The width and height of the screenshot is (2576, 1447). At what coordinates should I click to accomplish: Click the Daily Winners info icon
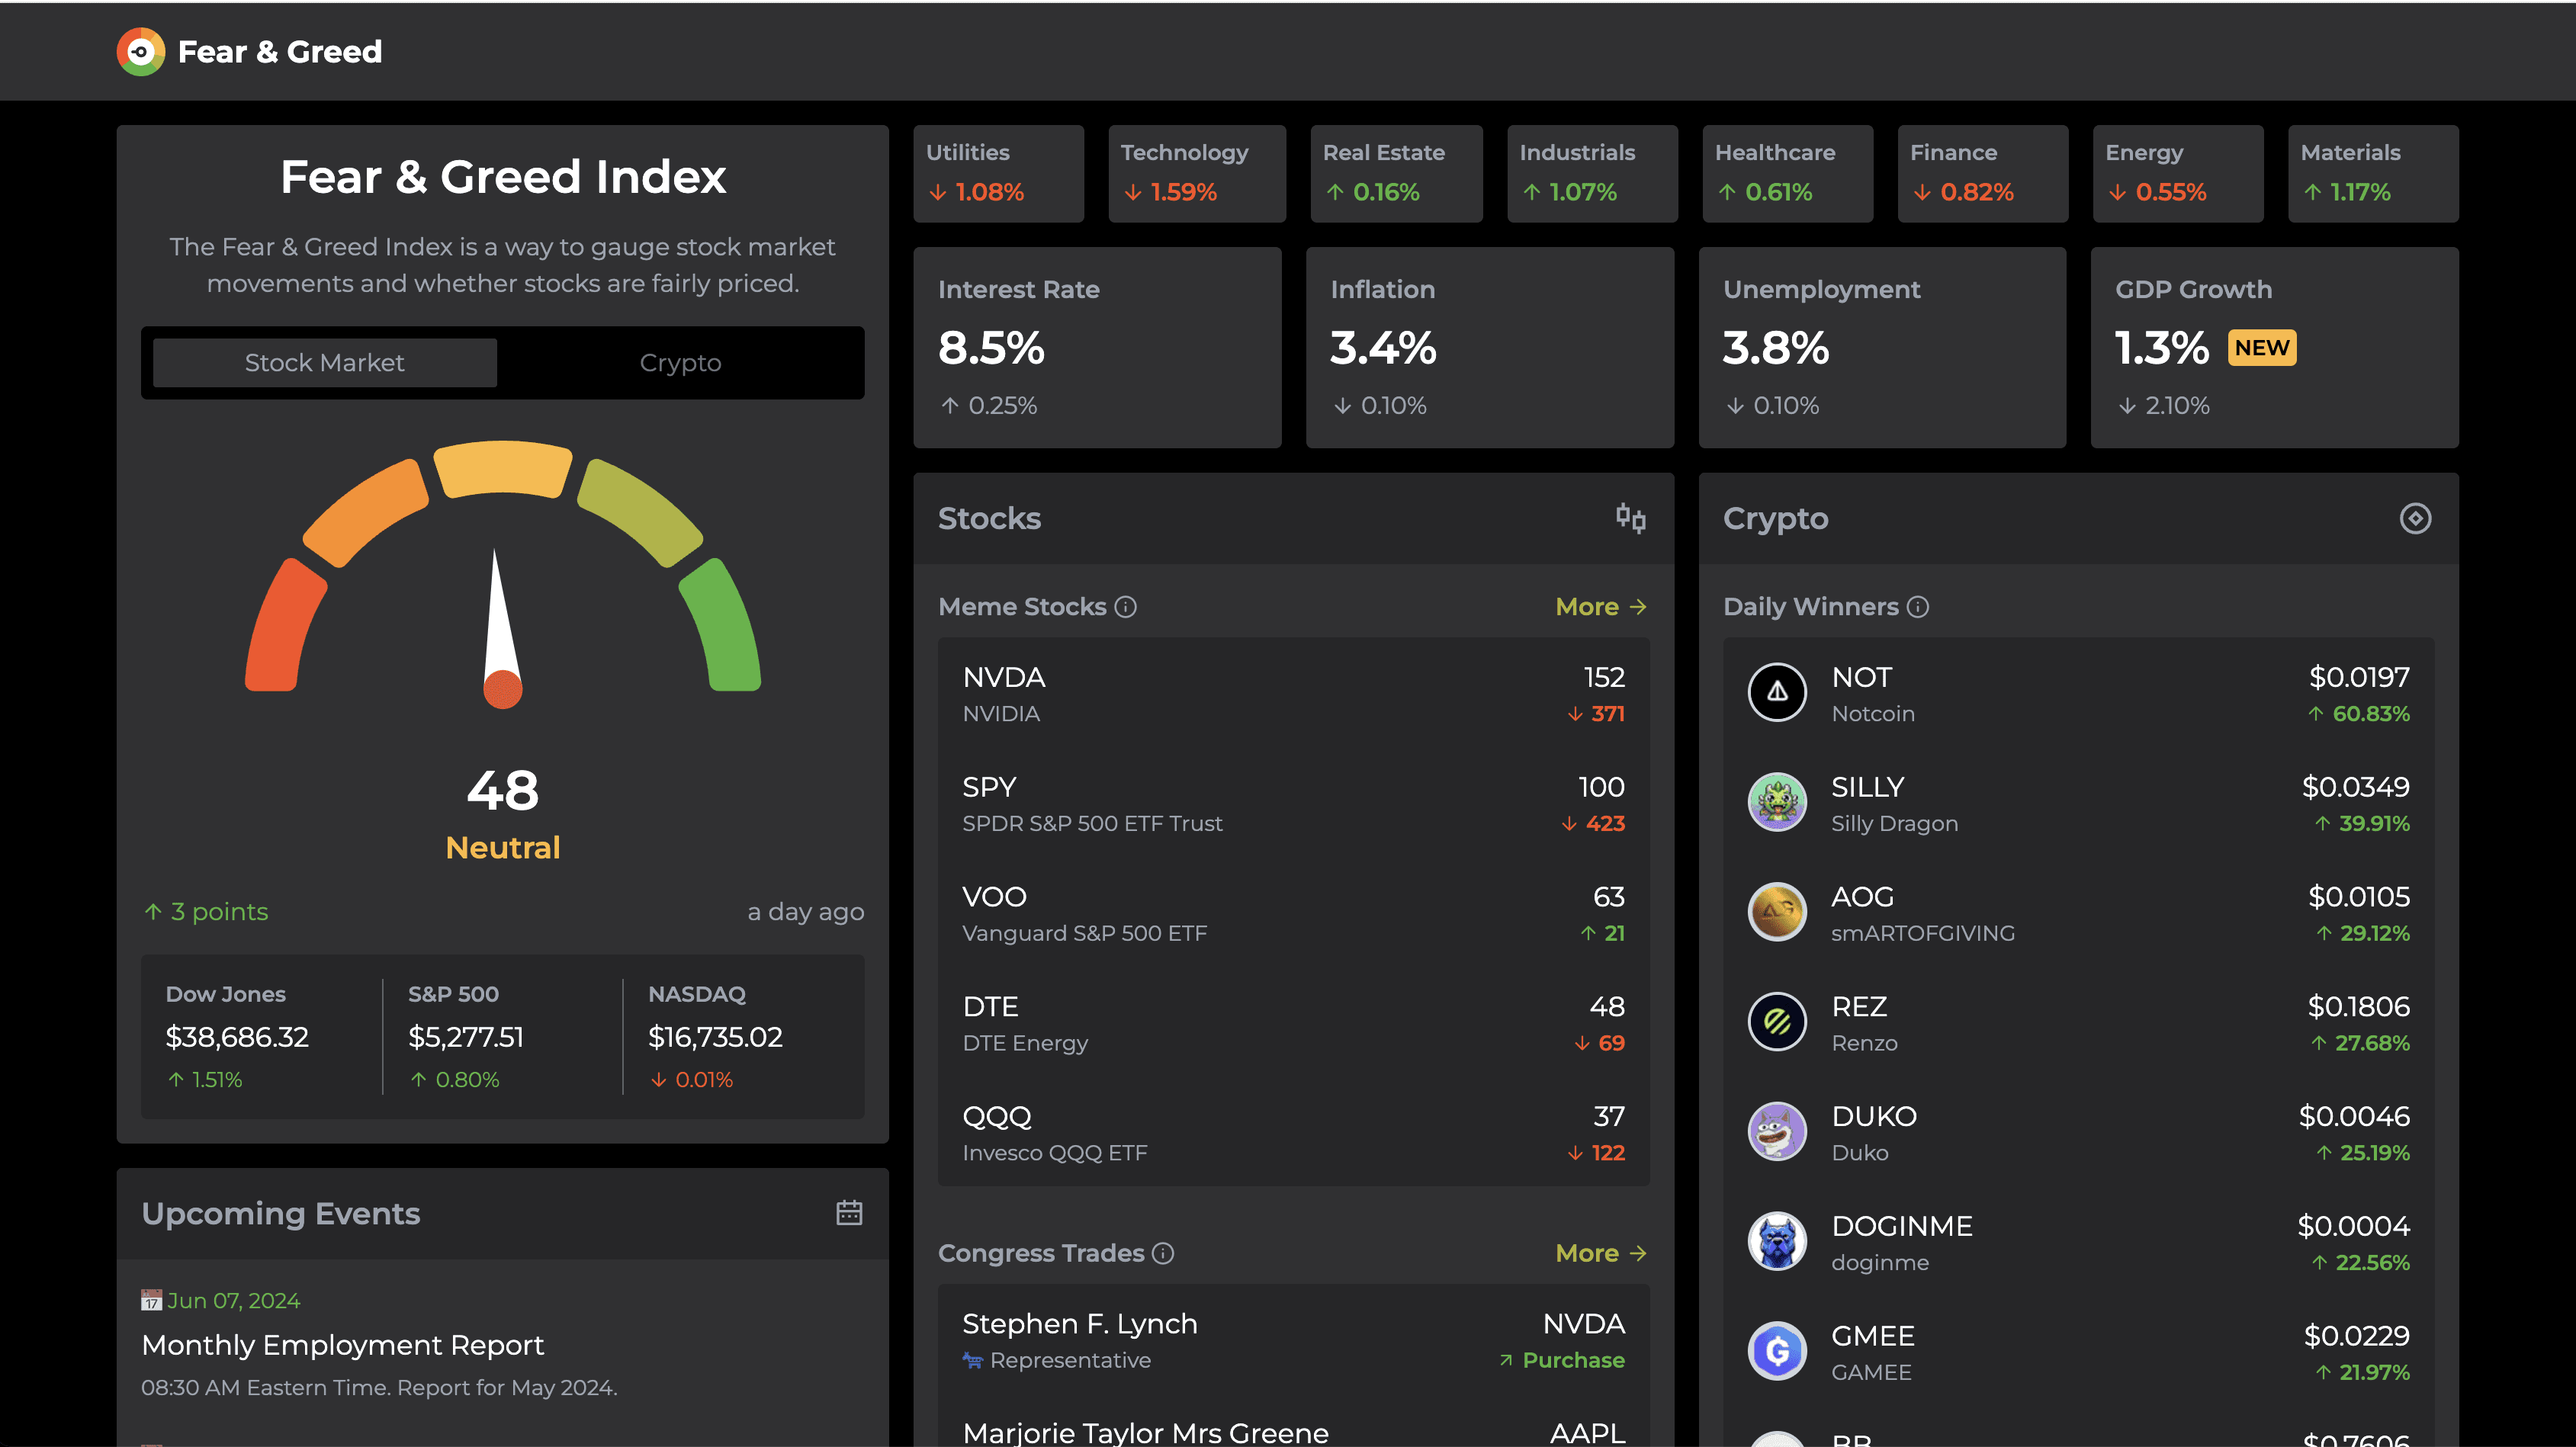tap(1917, 607)
